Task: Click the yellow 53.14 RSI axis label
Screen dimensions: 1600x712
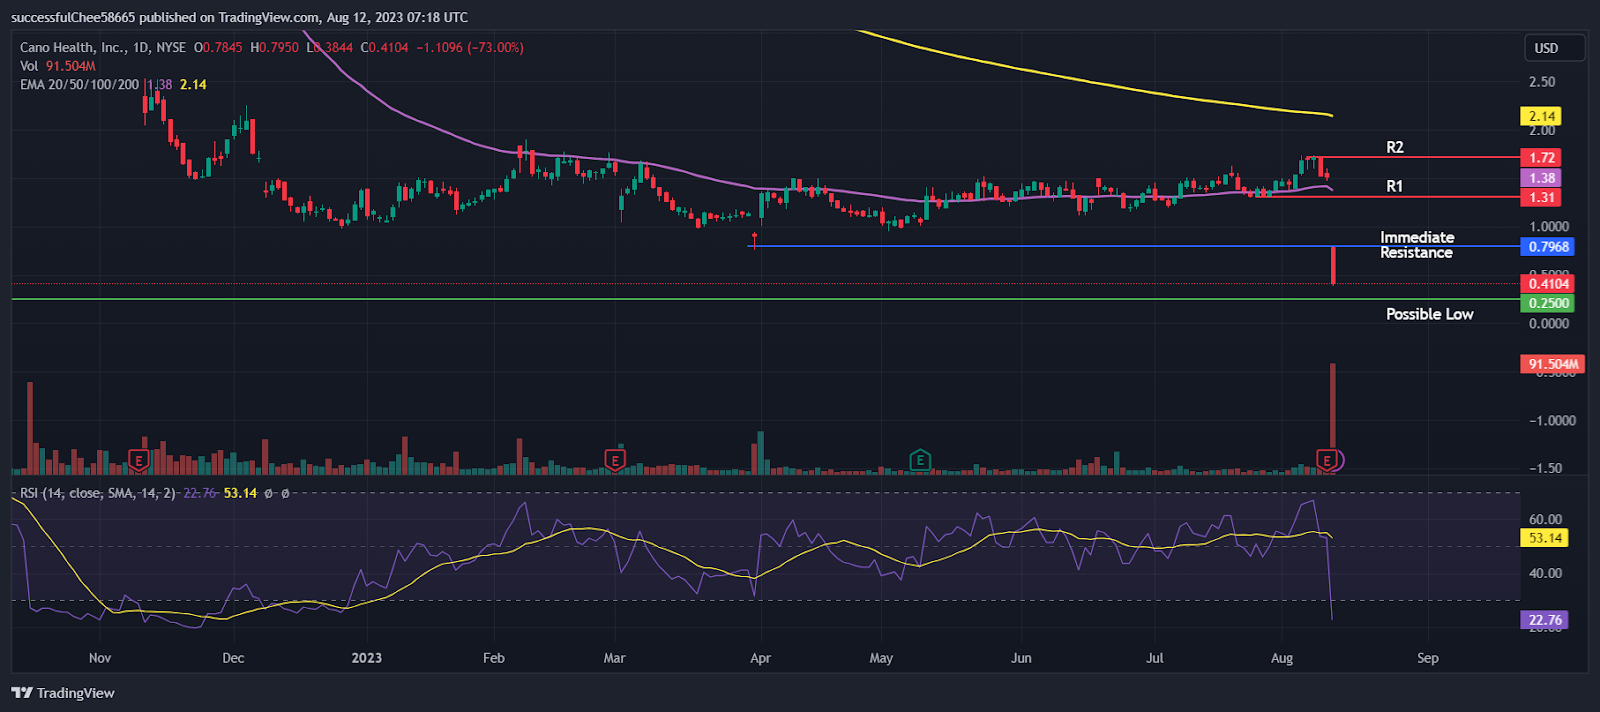Action: click(x=1545, y=538)
